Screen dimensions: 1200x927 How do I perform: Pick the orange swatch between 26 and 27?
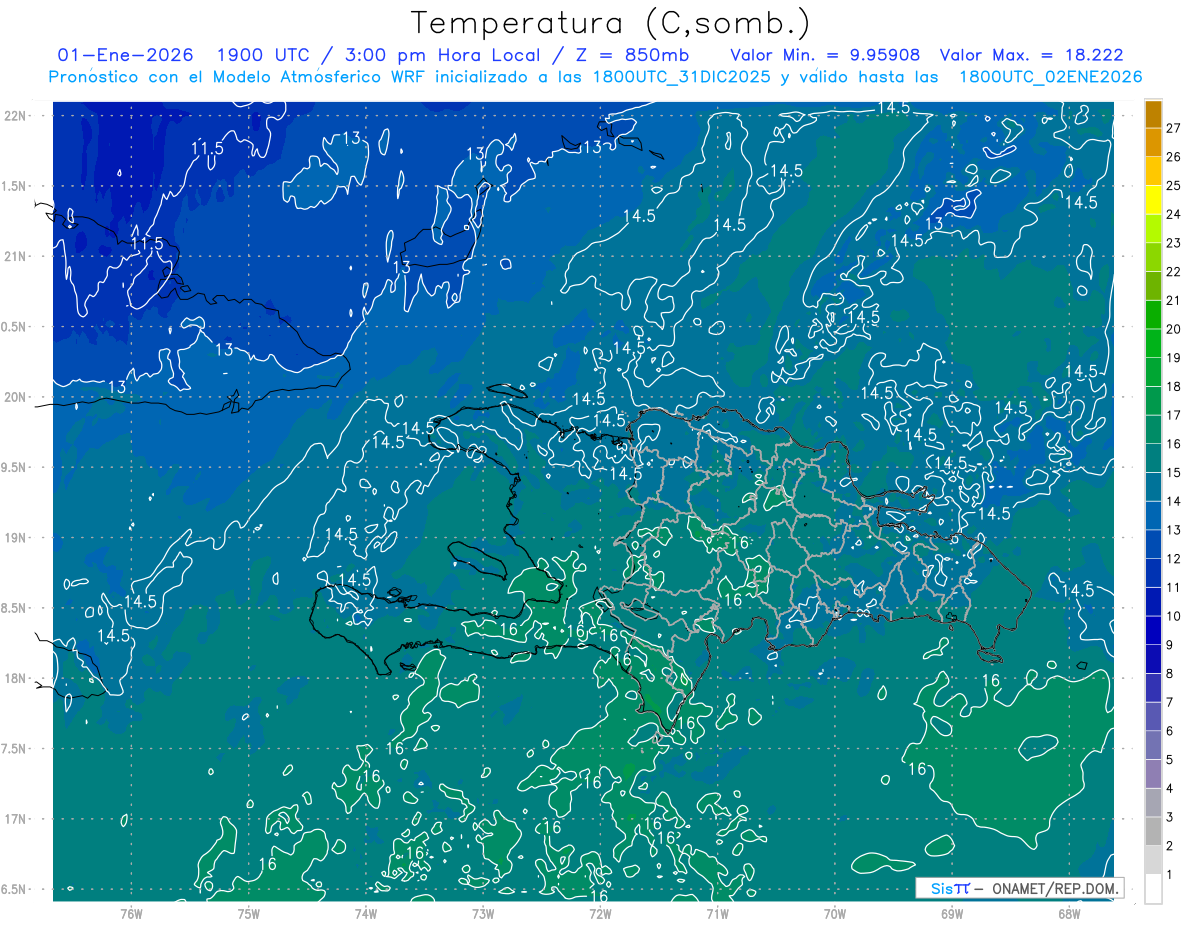click(x=1153, y=142)
